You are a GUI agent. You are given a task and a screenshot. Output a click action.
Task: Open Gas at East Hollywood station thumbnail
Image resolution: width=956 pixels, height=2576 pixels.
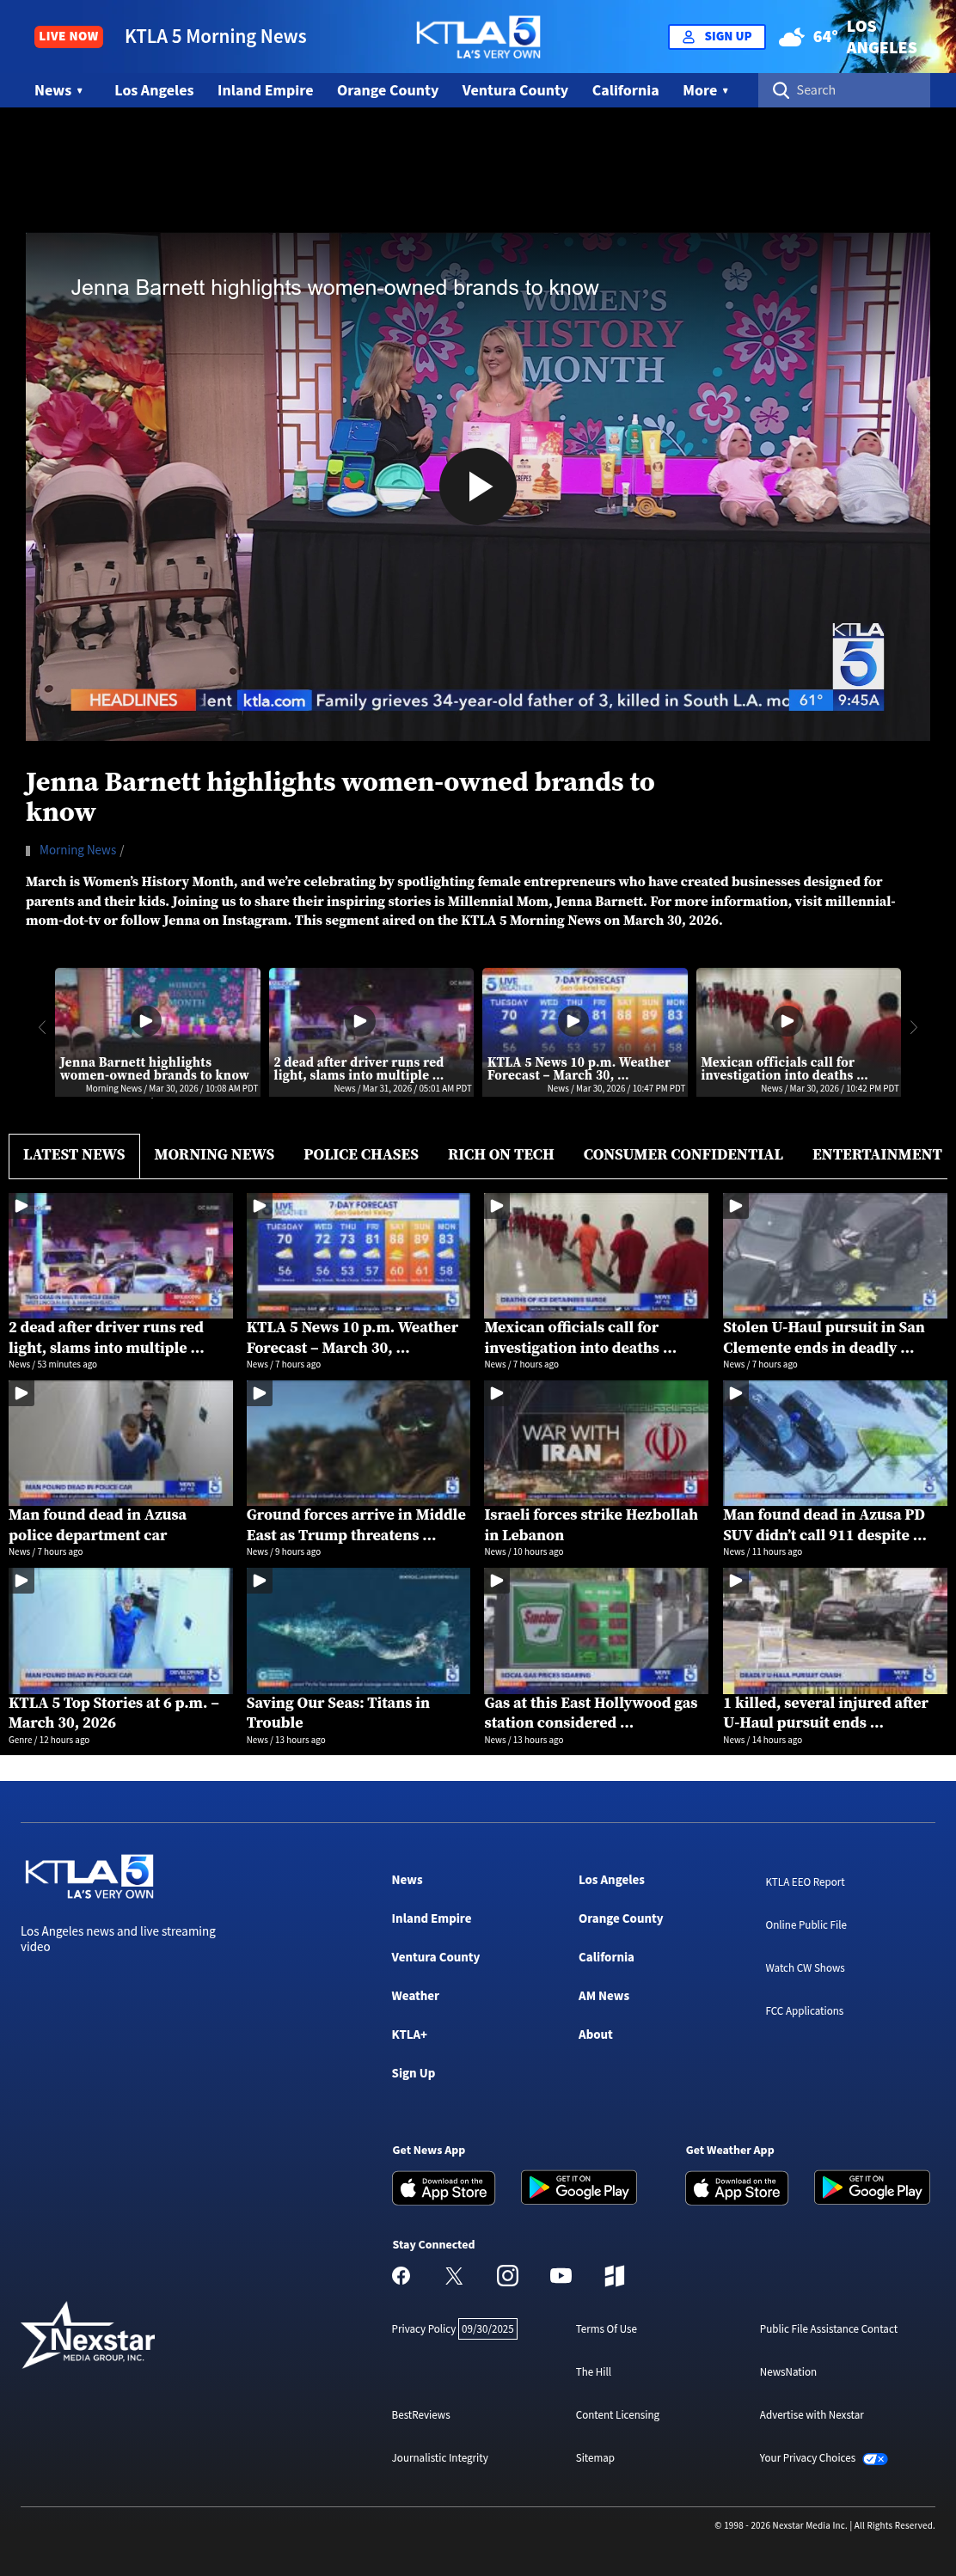596,1630
